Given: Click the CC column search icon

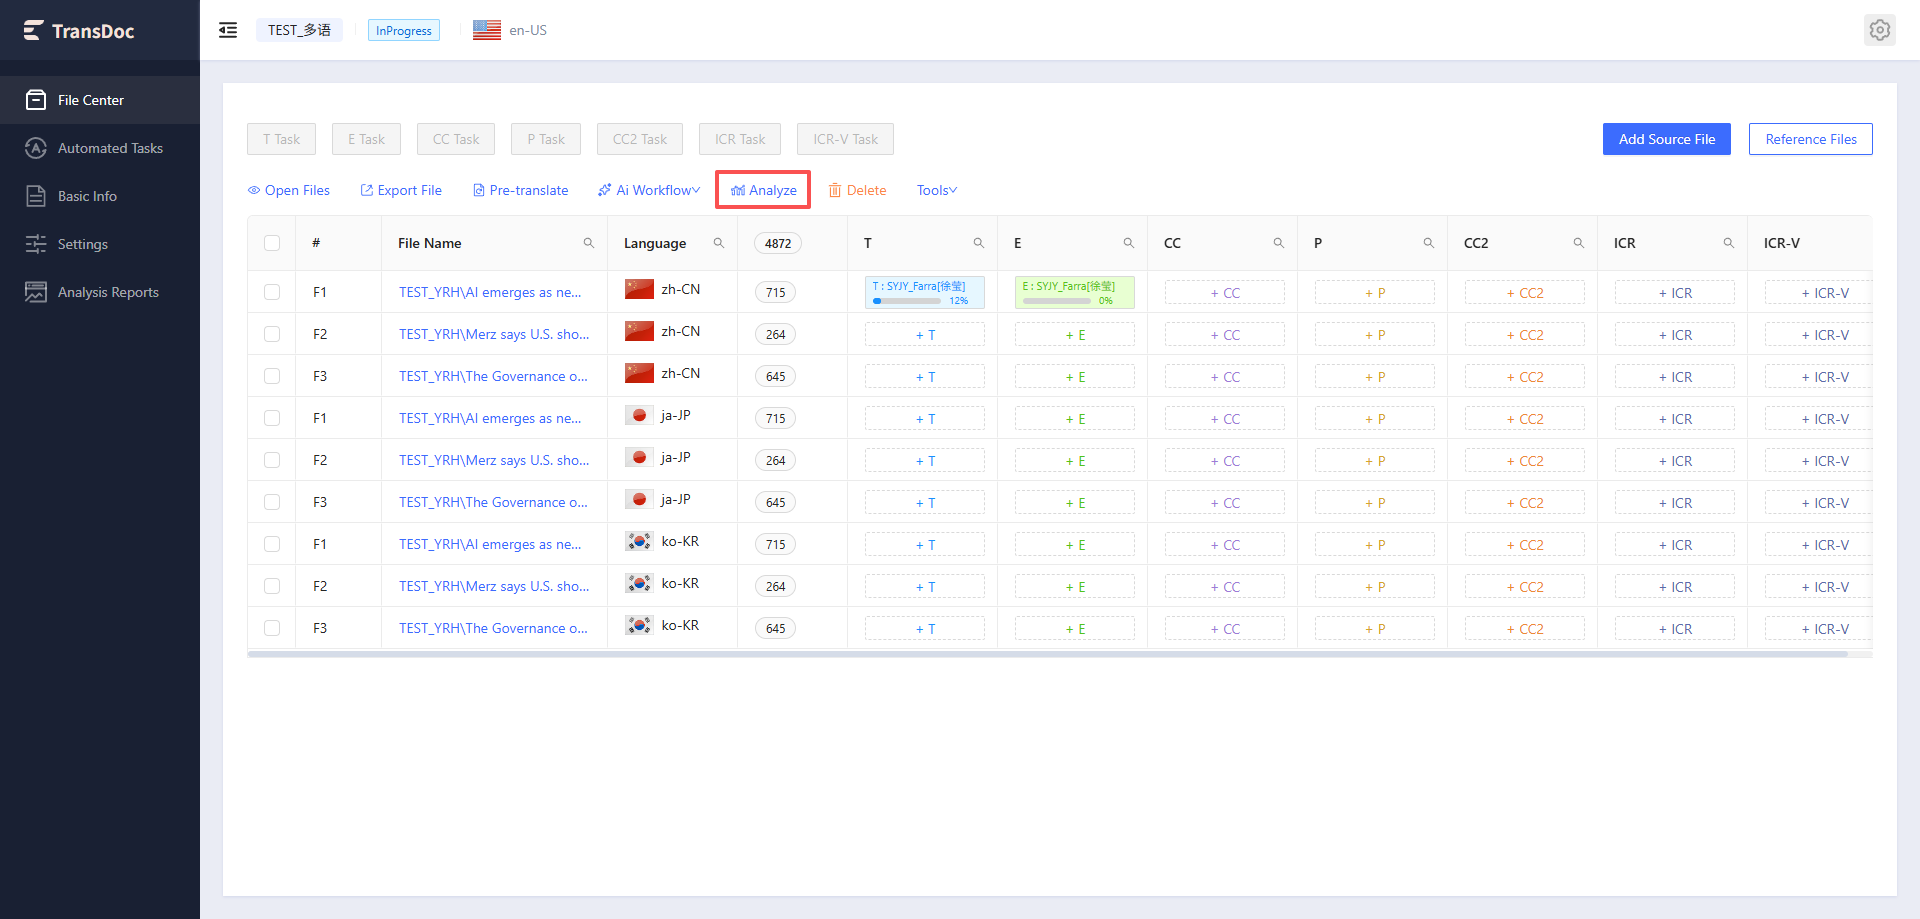Looking at the screenshot, I should pyautogui.click(x=1279, y=243).
